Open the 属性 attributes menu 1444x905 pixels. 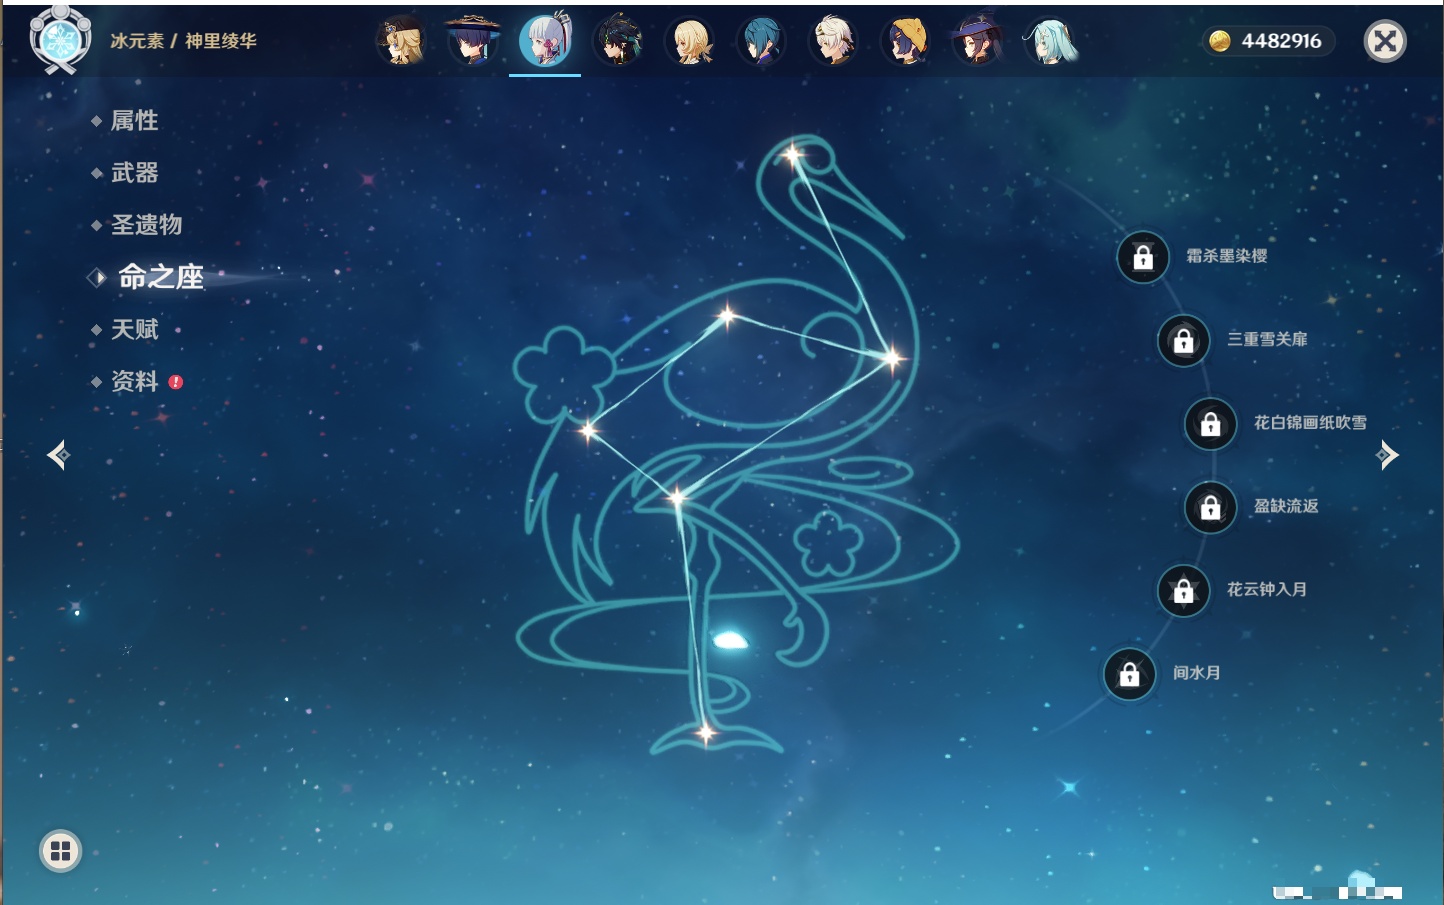134,121
